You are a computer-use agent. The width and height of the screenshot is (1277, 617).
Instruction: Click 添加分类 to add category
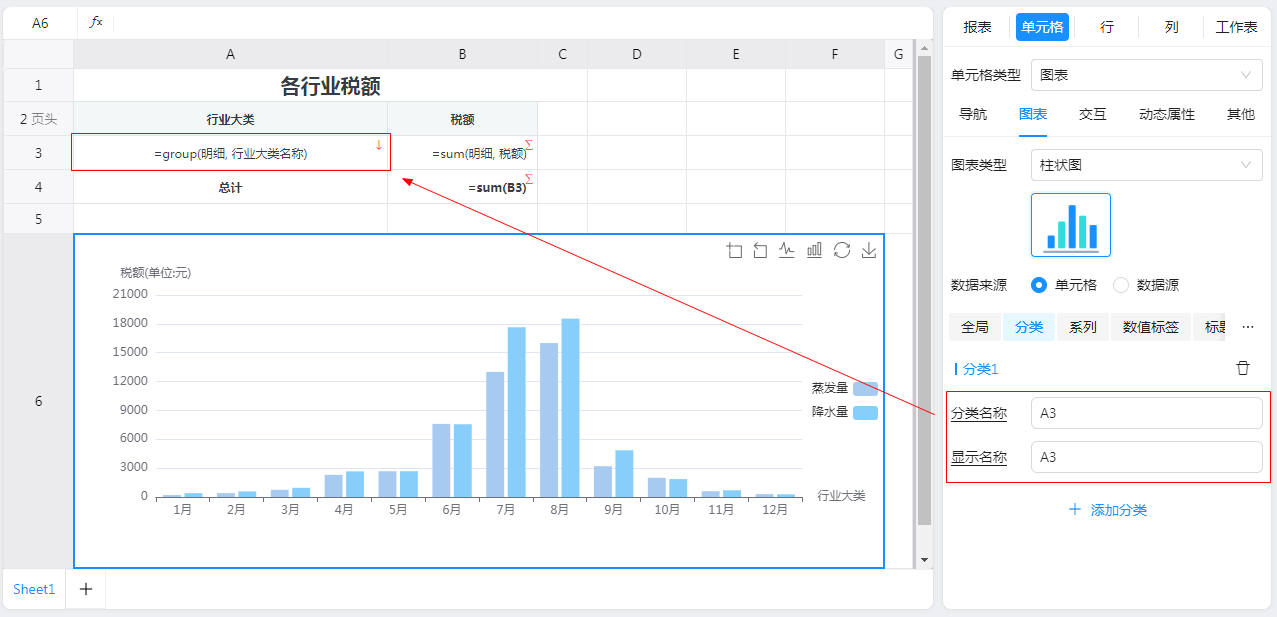pyautogui.click(x=1108, y=510)
